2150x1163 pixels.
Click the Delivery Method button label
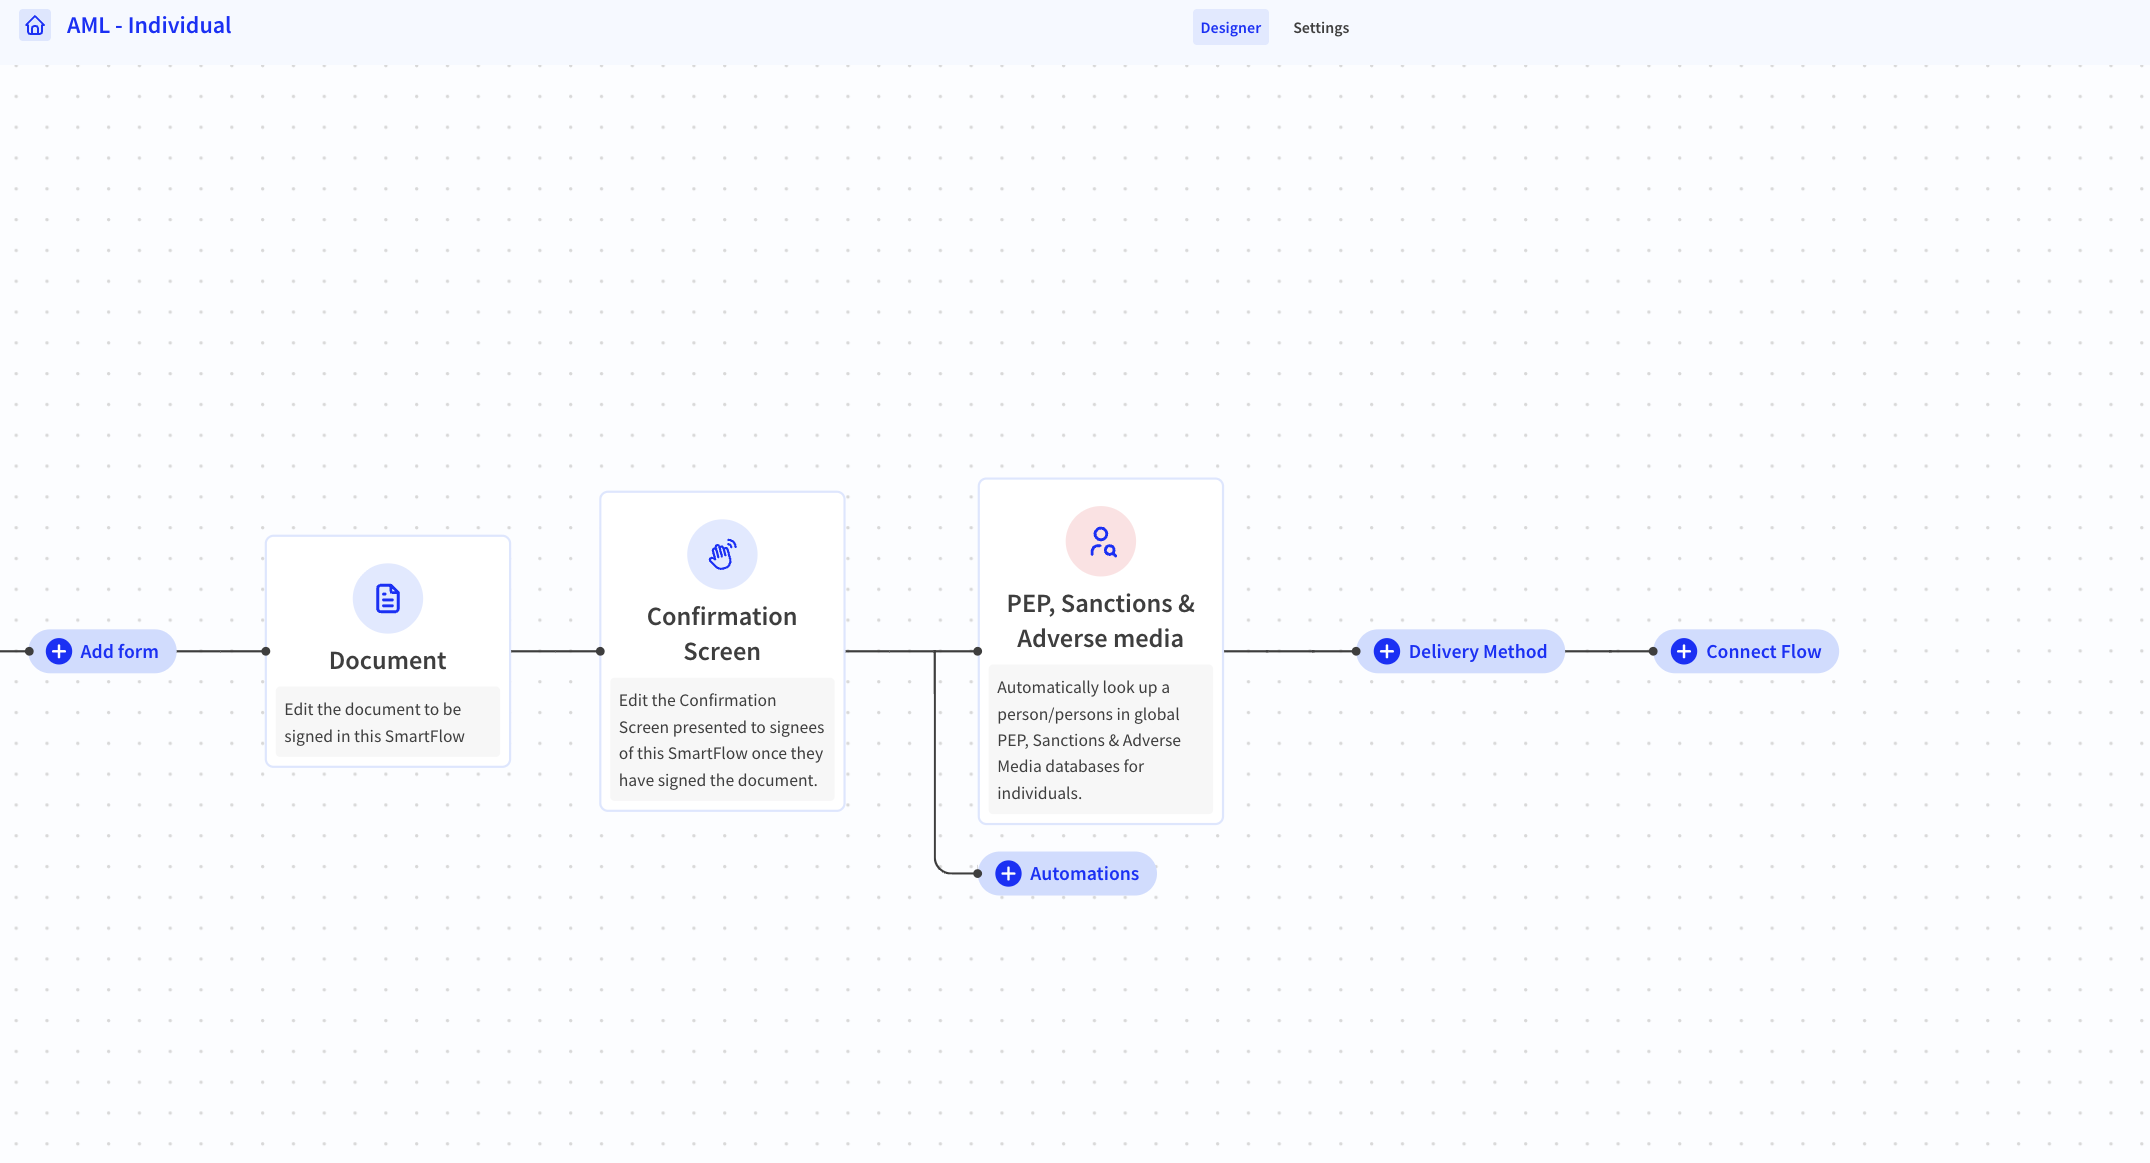tap(1477, 651)
